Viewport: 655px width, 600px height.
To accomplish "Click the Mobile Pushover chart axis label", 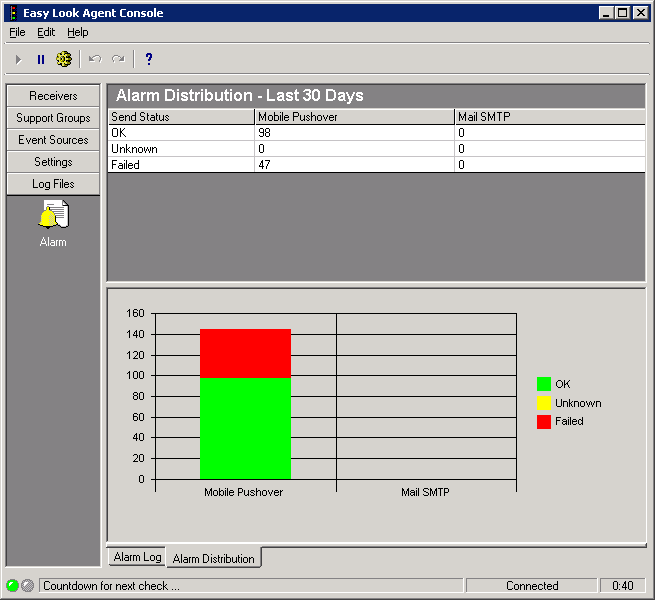I will coord(244,492).
